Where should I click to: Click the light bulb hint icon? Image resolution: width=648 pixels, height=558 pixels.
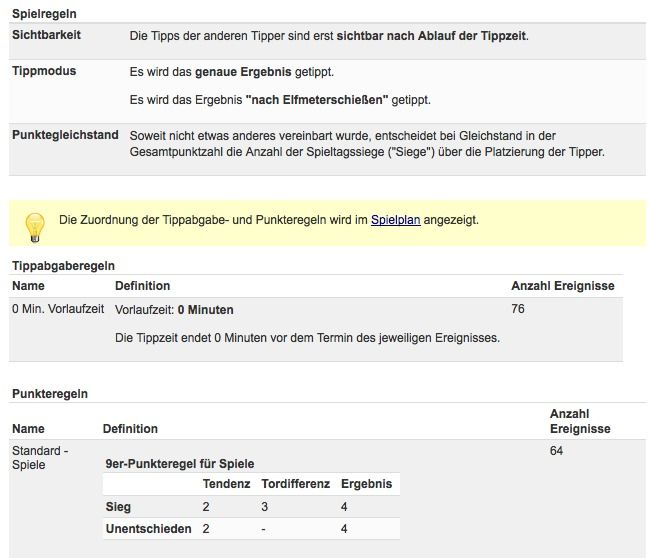(35, 227)
